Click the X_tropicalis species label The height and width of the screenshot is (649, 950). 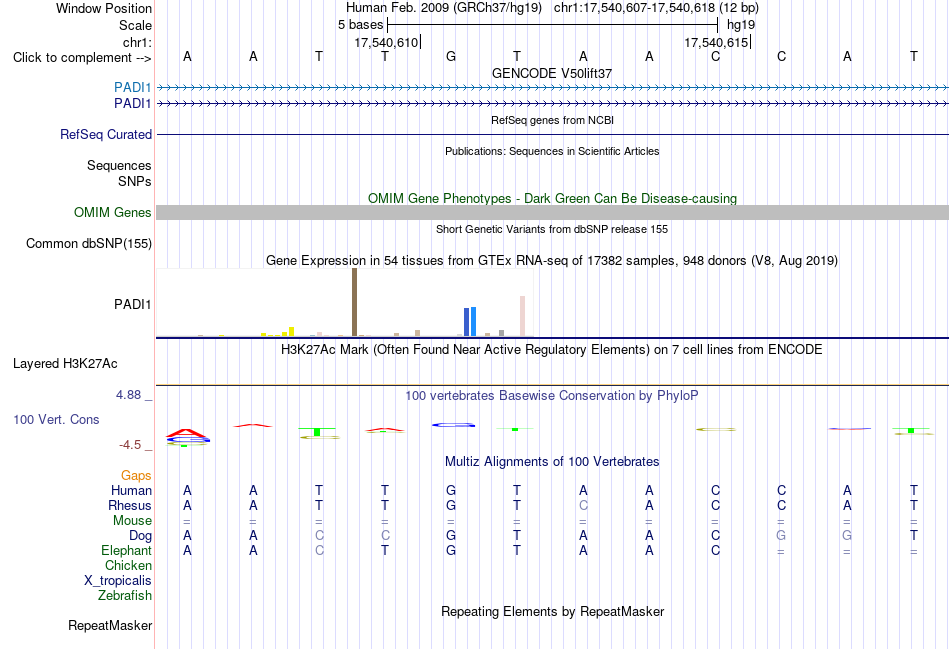point(118,581)
